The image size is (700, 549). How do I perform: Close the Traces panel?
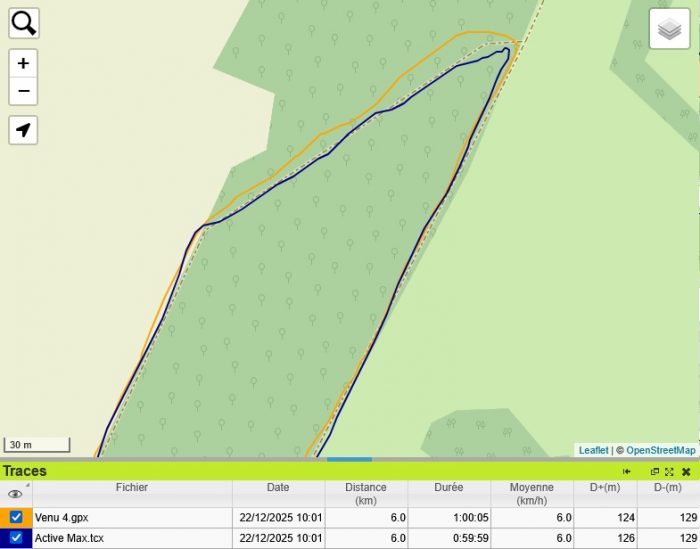[686, 471]
